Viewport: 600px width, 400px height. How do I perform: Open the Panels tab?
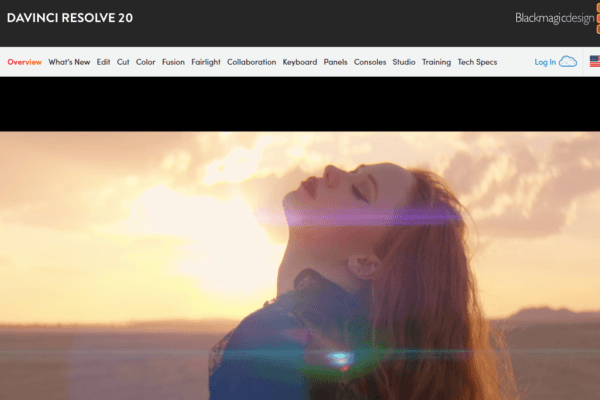click(x=336, y=62)
